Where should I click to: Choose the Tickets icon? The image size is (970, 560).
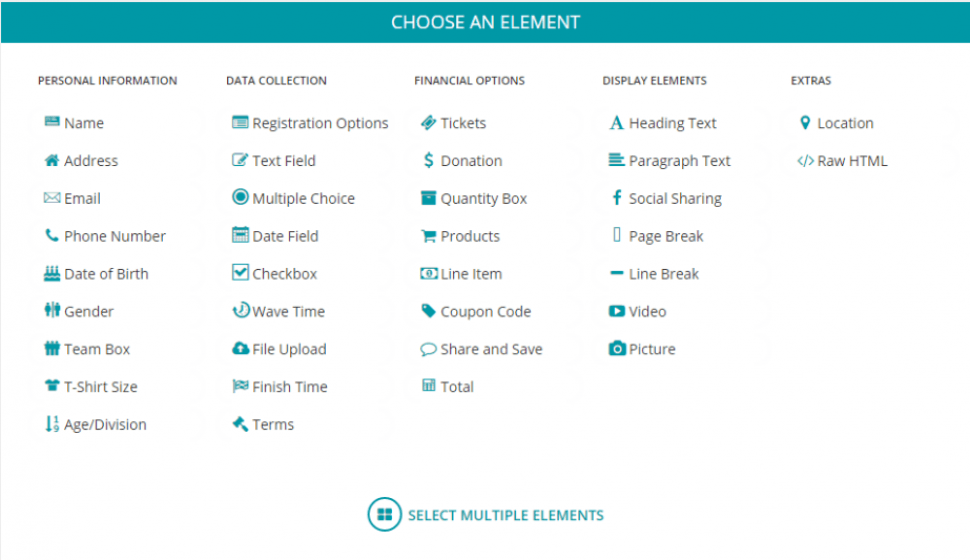point(428,123)
